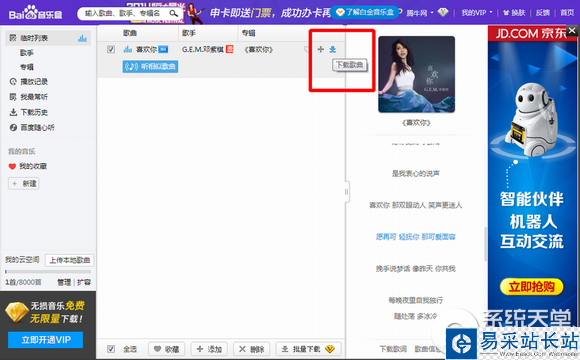
Task: Click lyric line 每晚夜里自我独行
Action: click(x=416, y=300)
